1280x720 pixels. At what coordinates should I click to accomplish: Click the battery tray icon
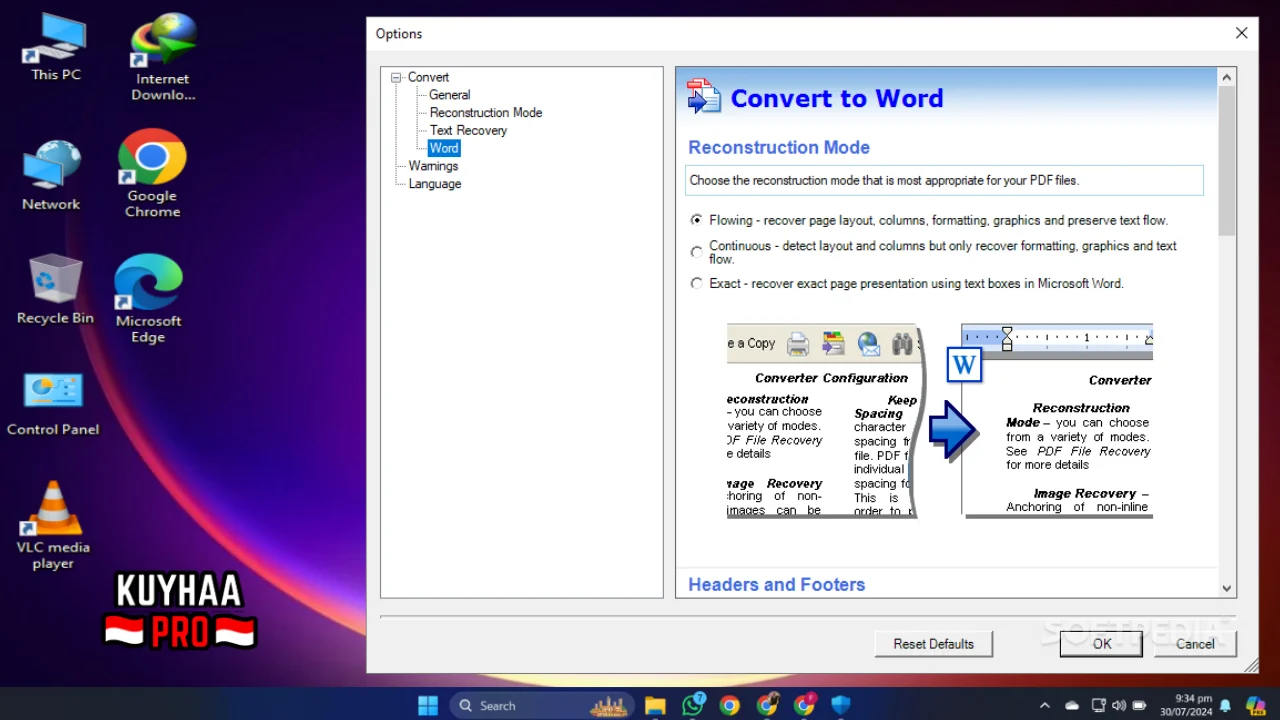tap(1139, 705)
